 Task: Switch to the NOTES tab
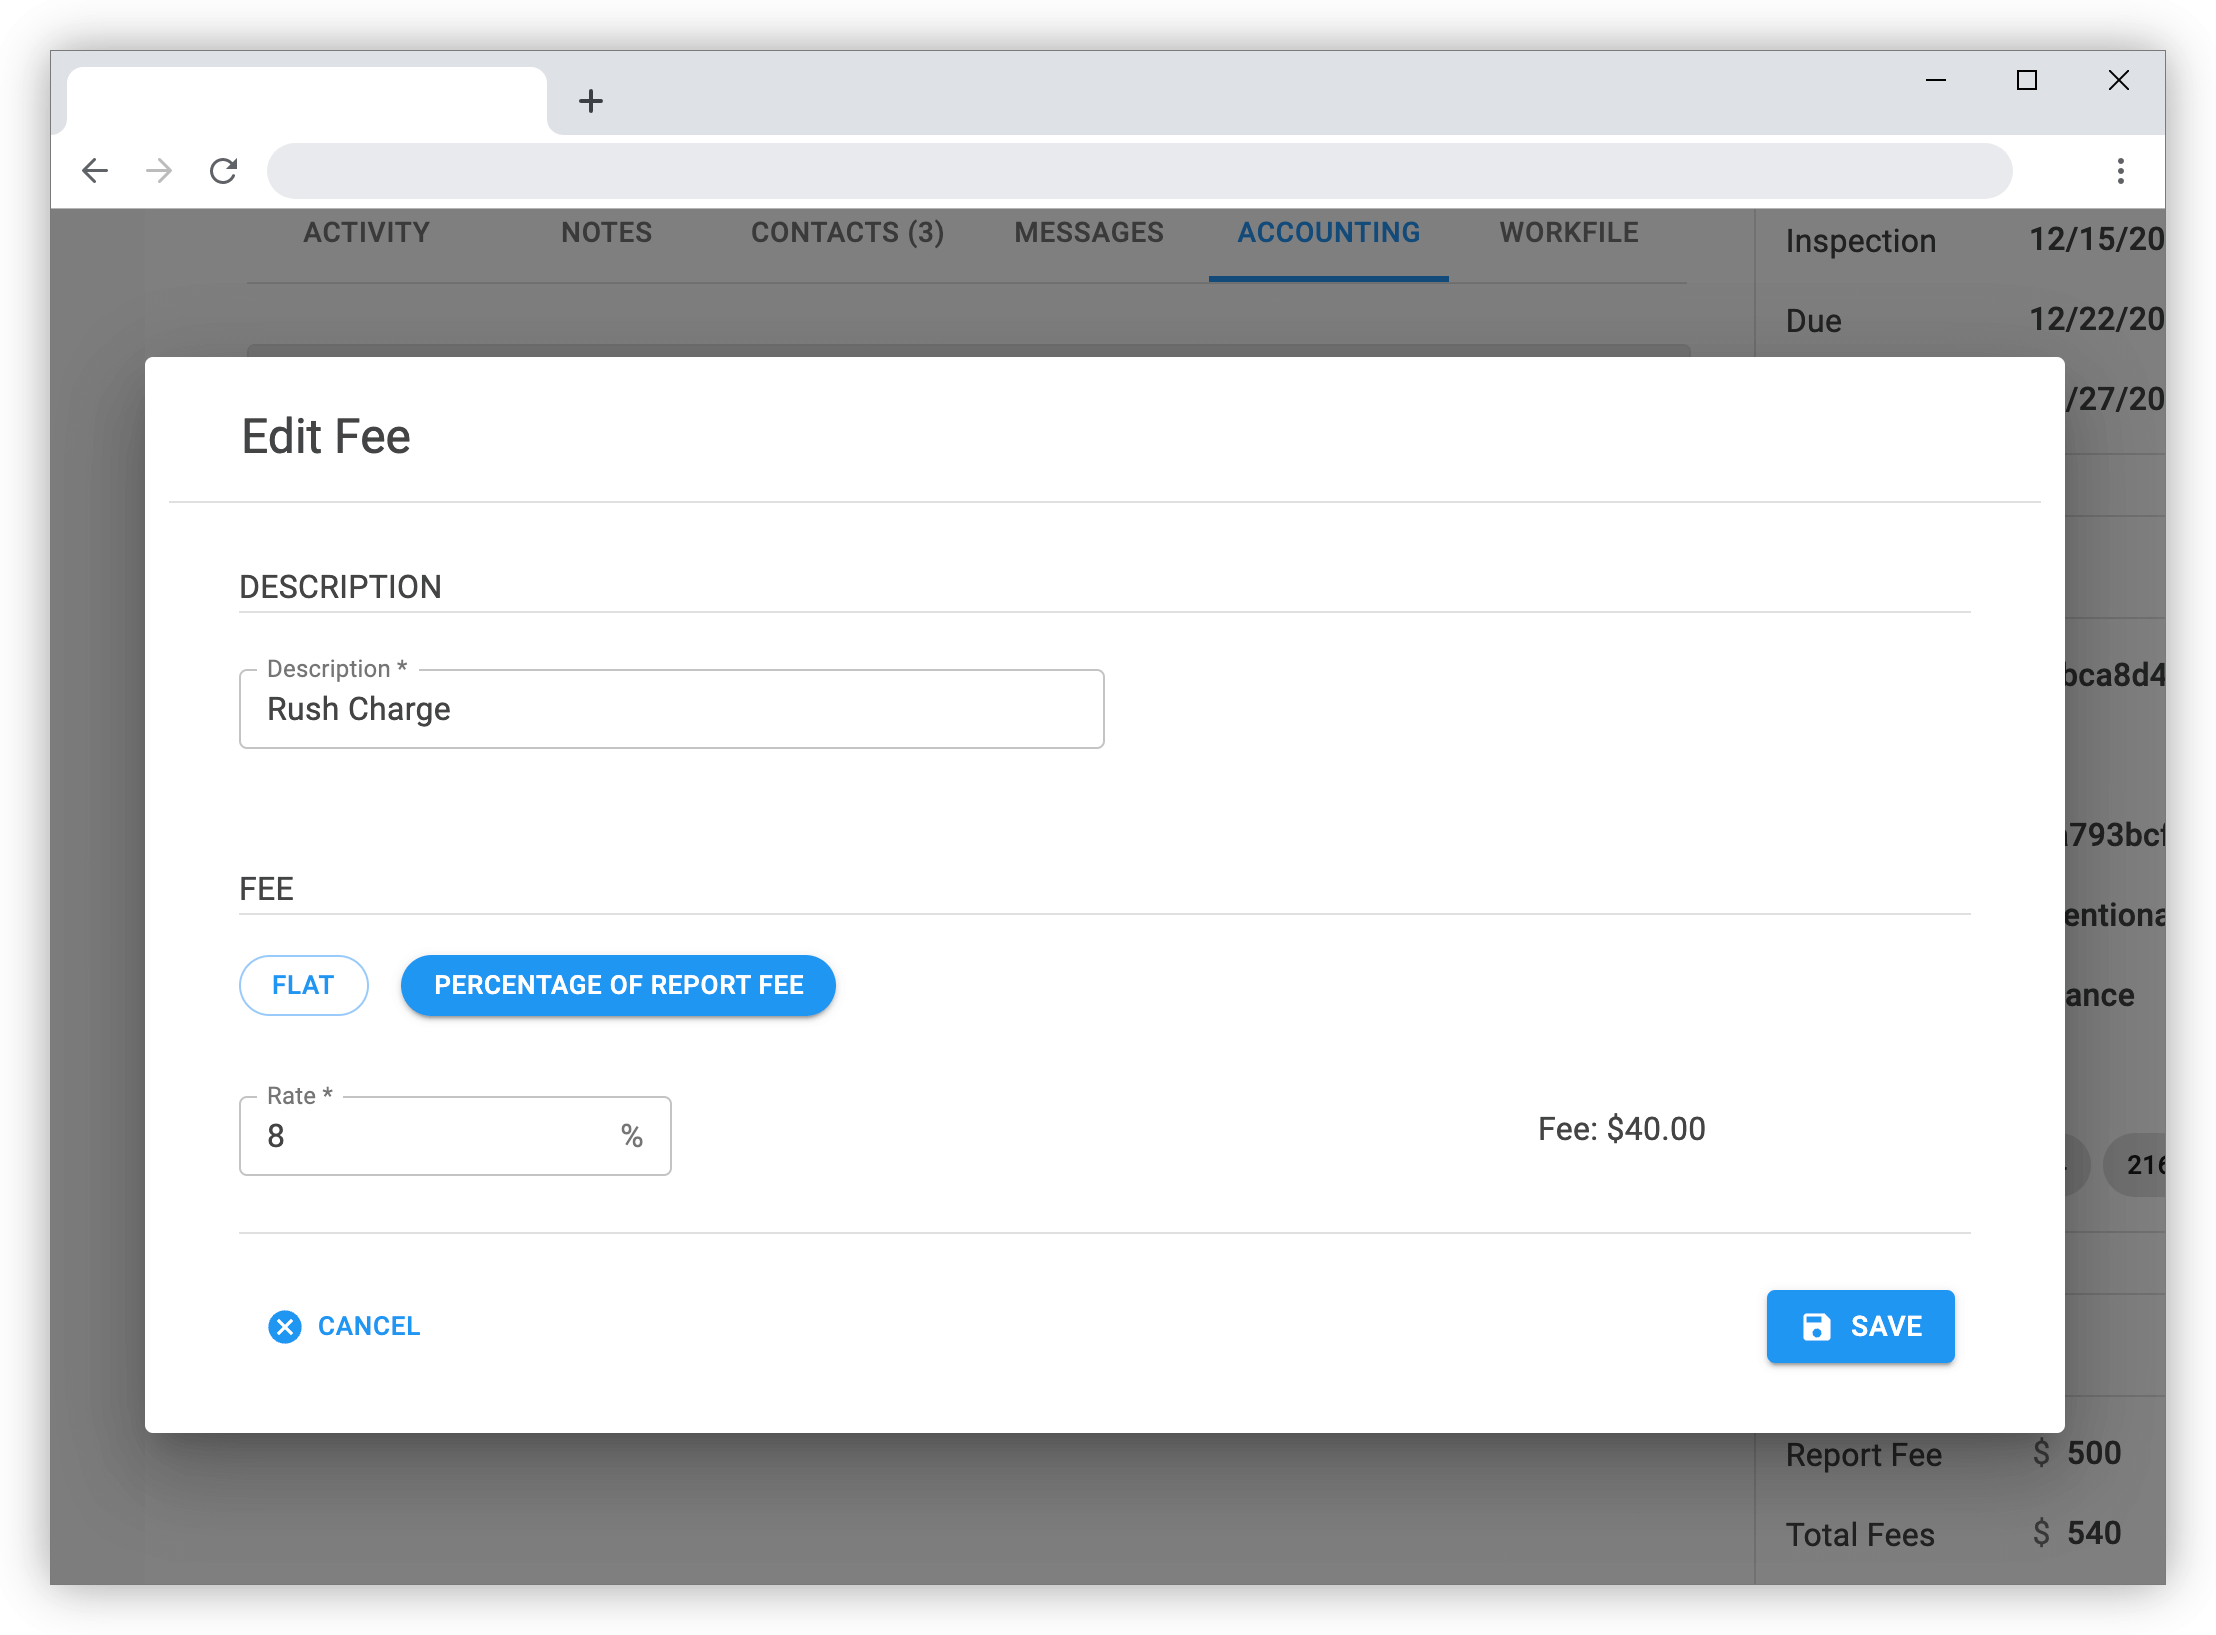point(606,232)
